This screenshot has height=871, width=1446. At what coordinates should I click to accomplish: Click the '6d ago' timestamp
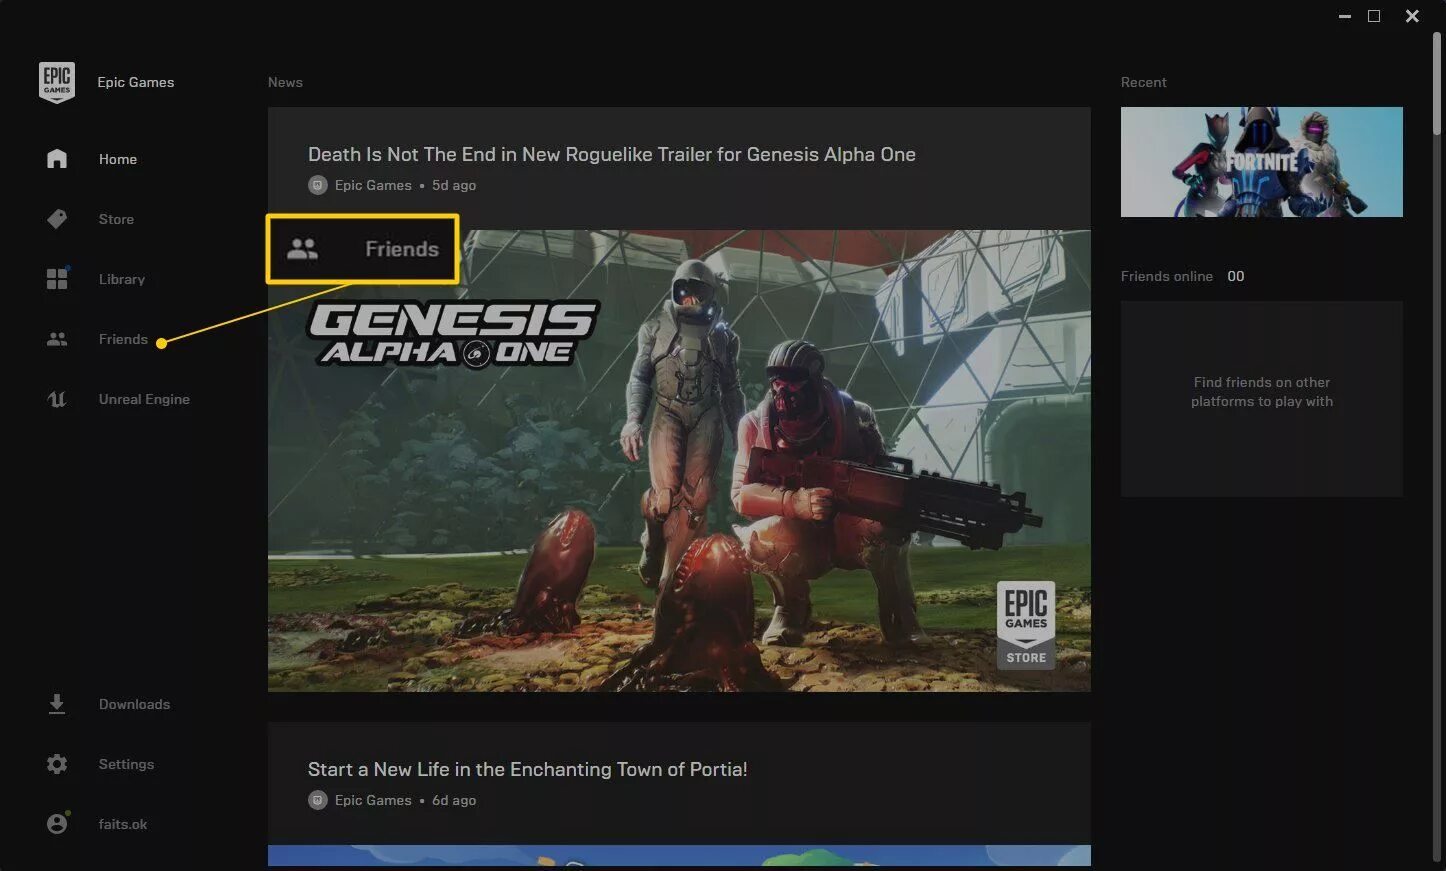click(454, 800)
